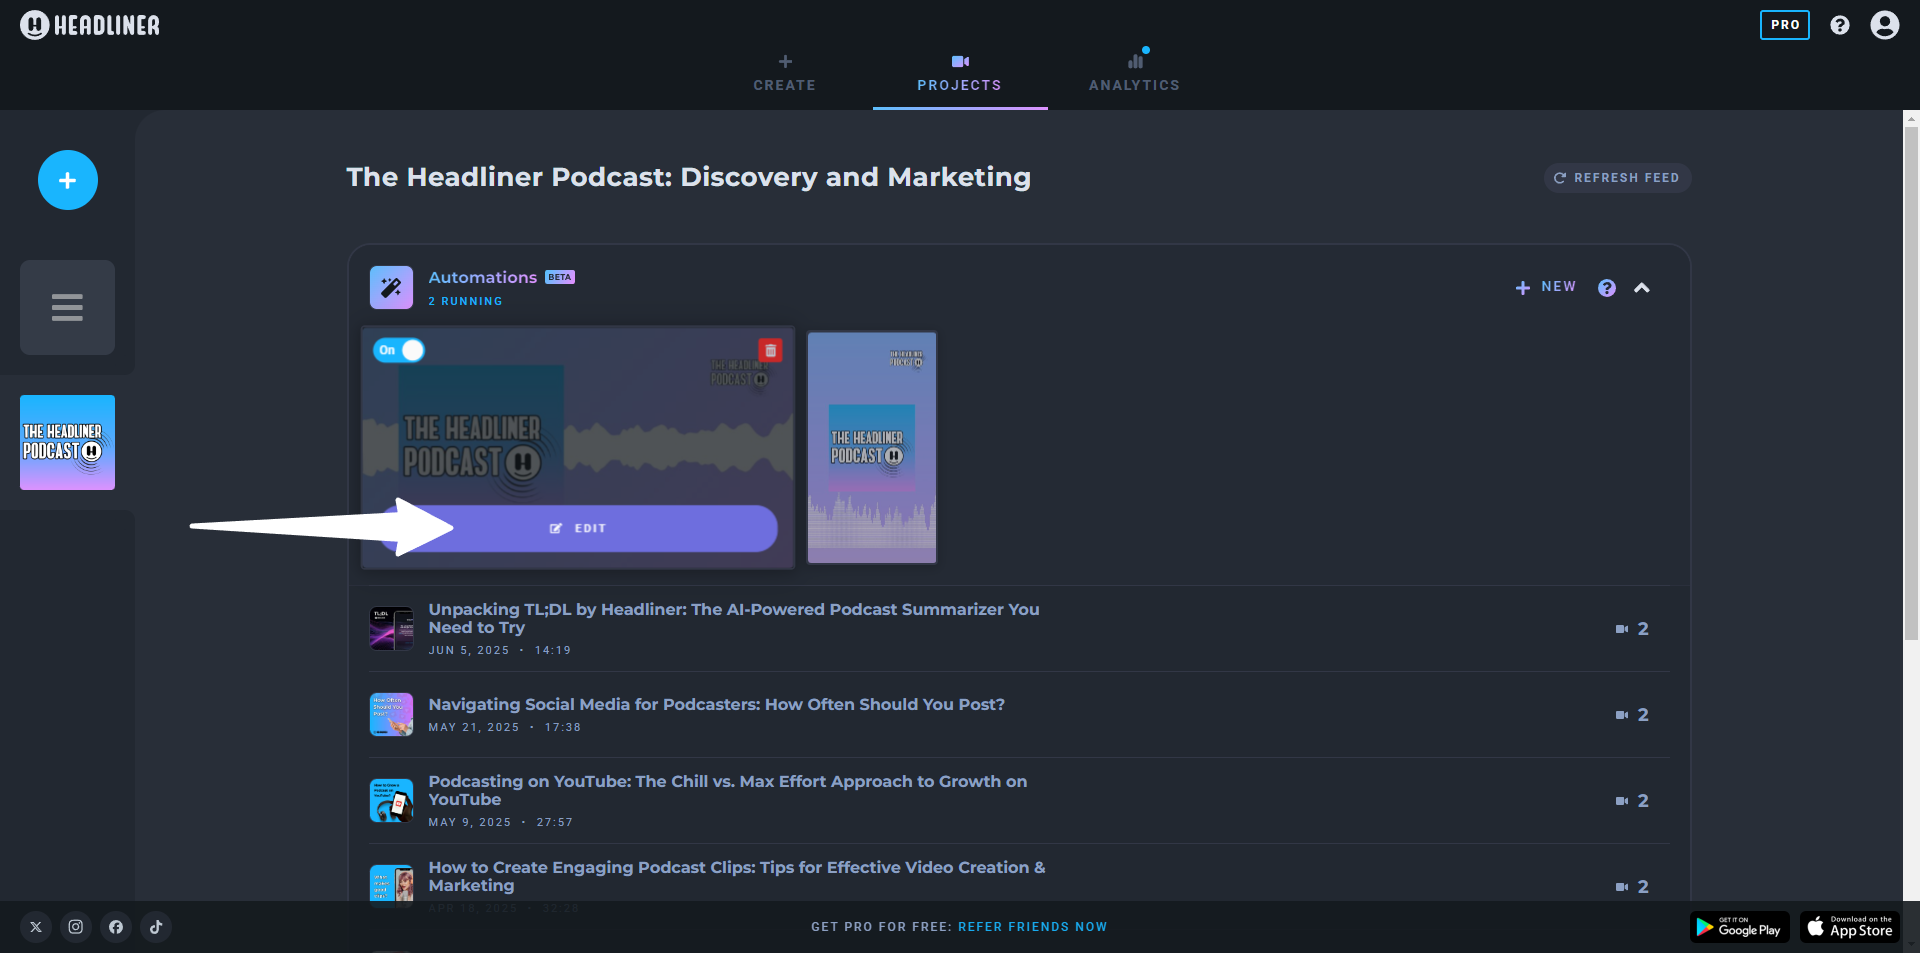Open the Instagram social icon
Screen dimensions: 1920x953
pyautogui.click(x=76, y=927)
